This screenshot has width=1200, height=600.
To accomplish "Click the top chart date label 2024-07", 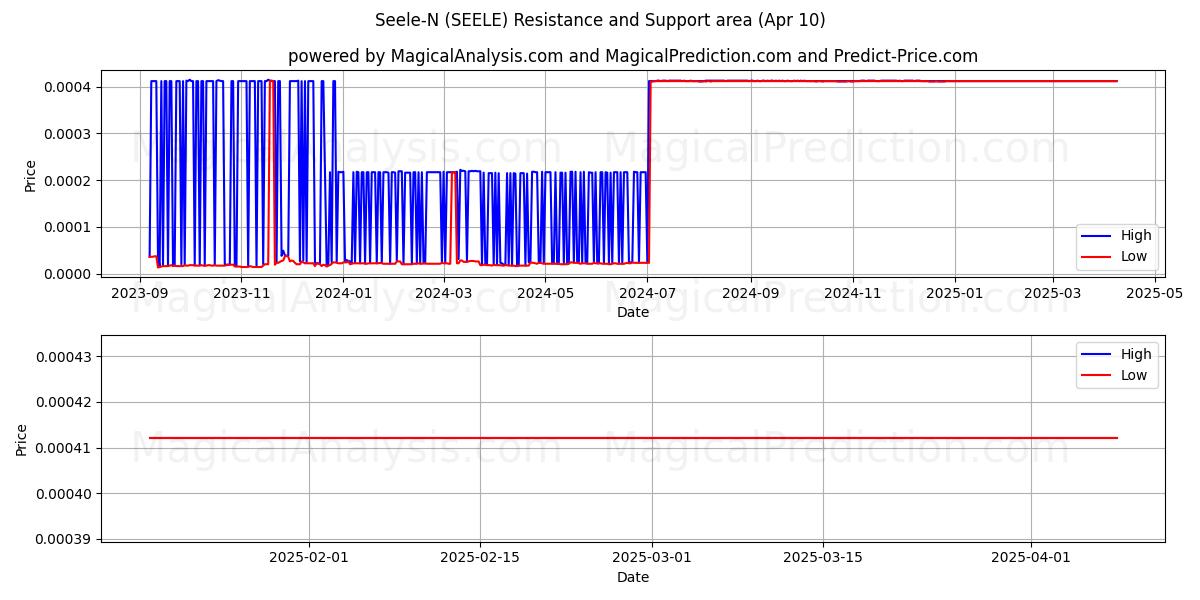I will [648, 294].
